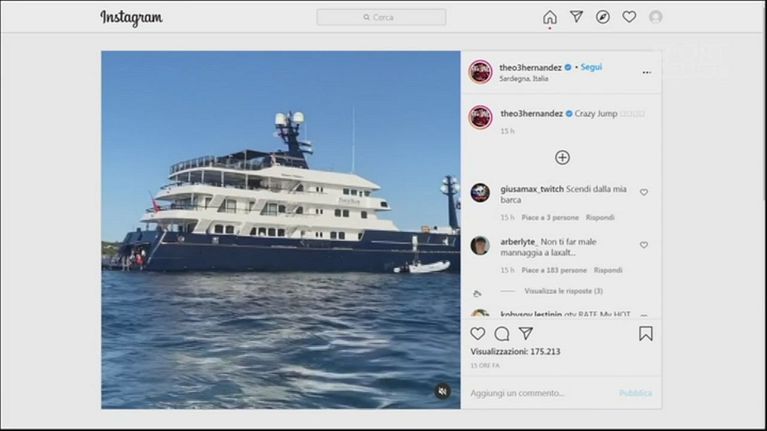Like giusamax_twitch's comment
Viewport: 767px width, 431px height.
(644, 192)
